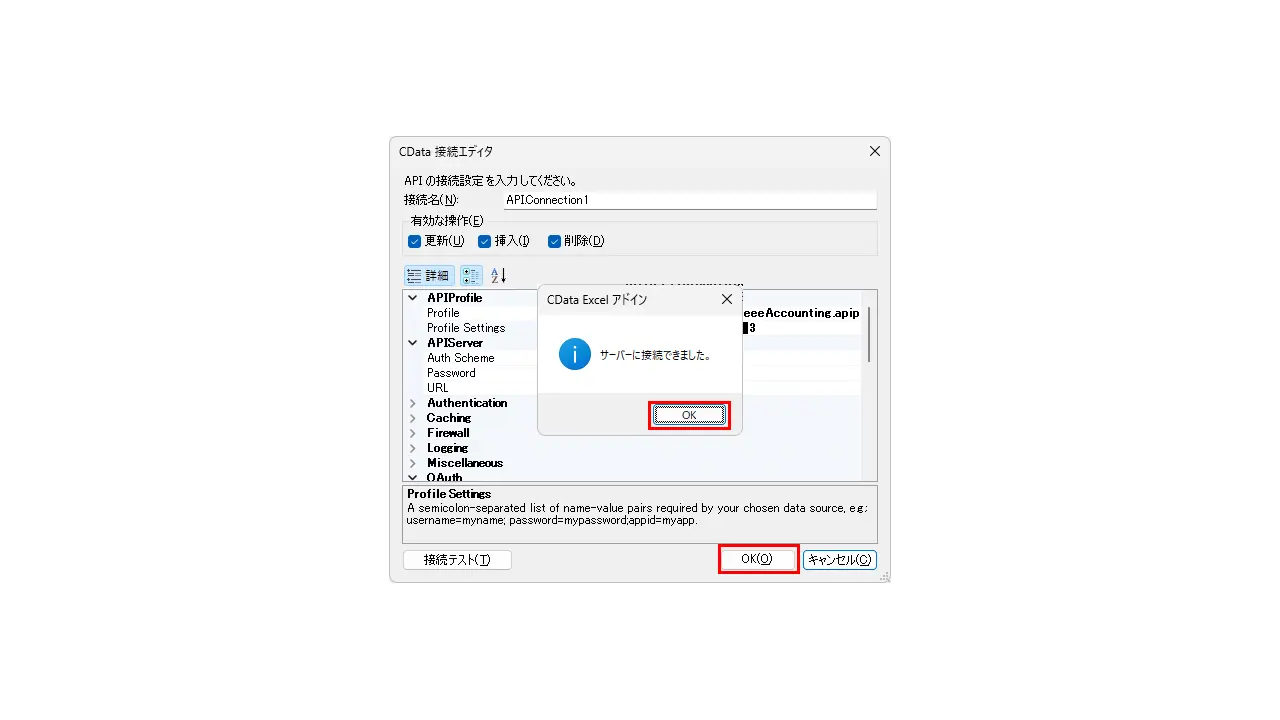The width and height of the screenshot is (1280, 720).
Task: Click OK in the CData Excel アドイン message box
Action: click(689, 415)
